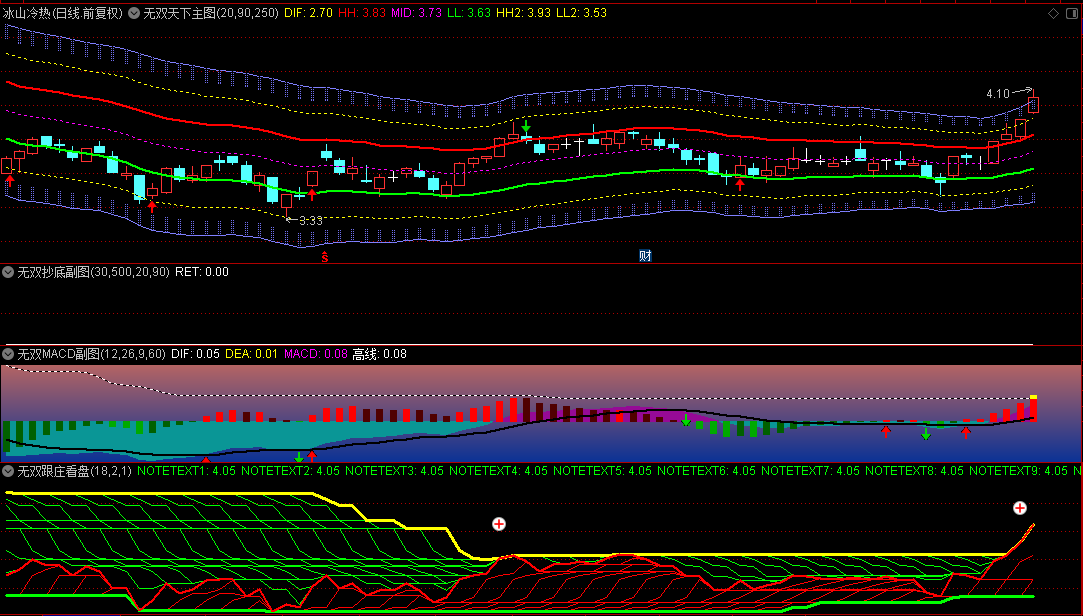Toggle the side panel icon at top right
Viewport: 1083px width, 616px height.
(x=1071, y=13)
